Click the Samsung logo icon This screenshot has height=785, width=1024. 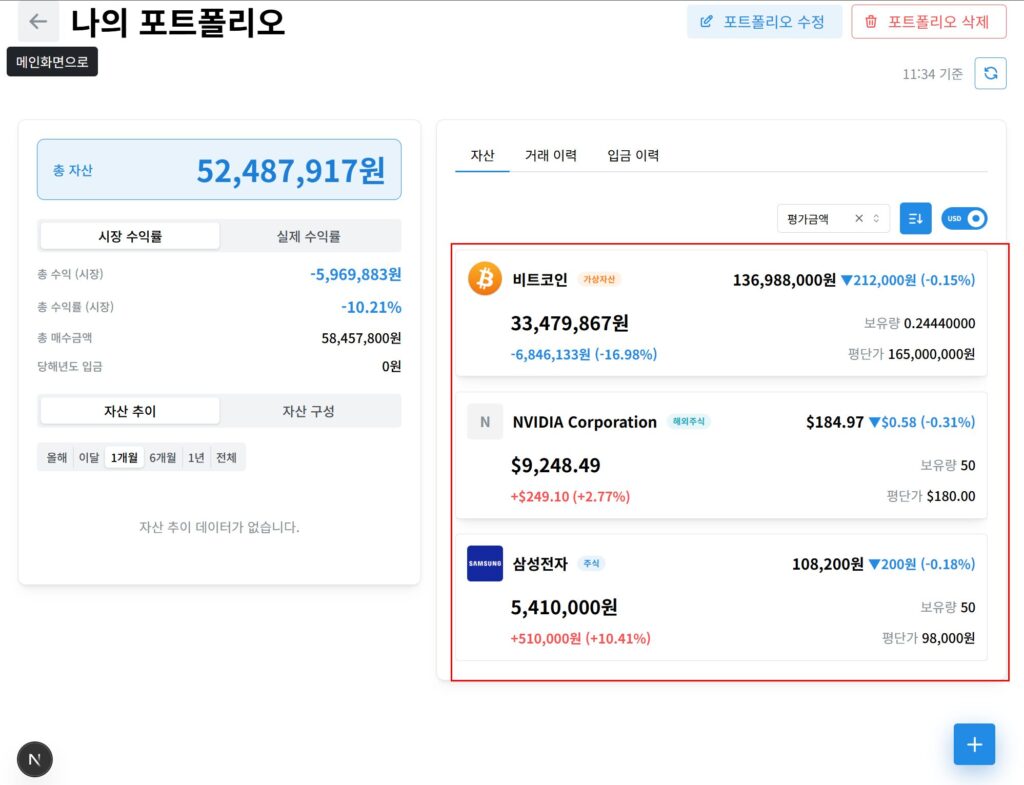[x=485, y=563]
